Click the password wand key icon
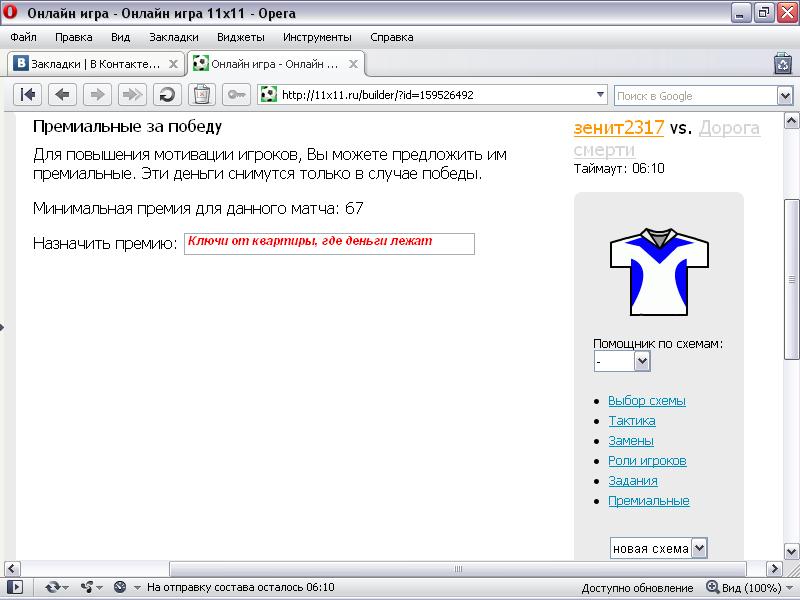This screenshot has height=600, width=800. click(236, 95)
